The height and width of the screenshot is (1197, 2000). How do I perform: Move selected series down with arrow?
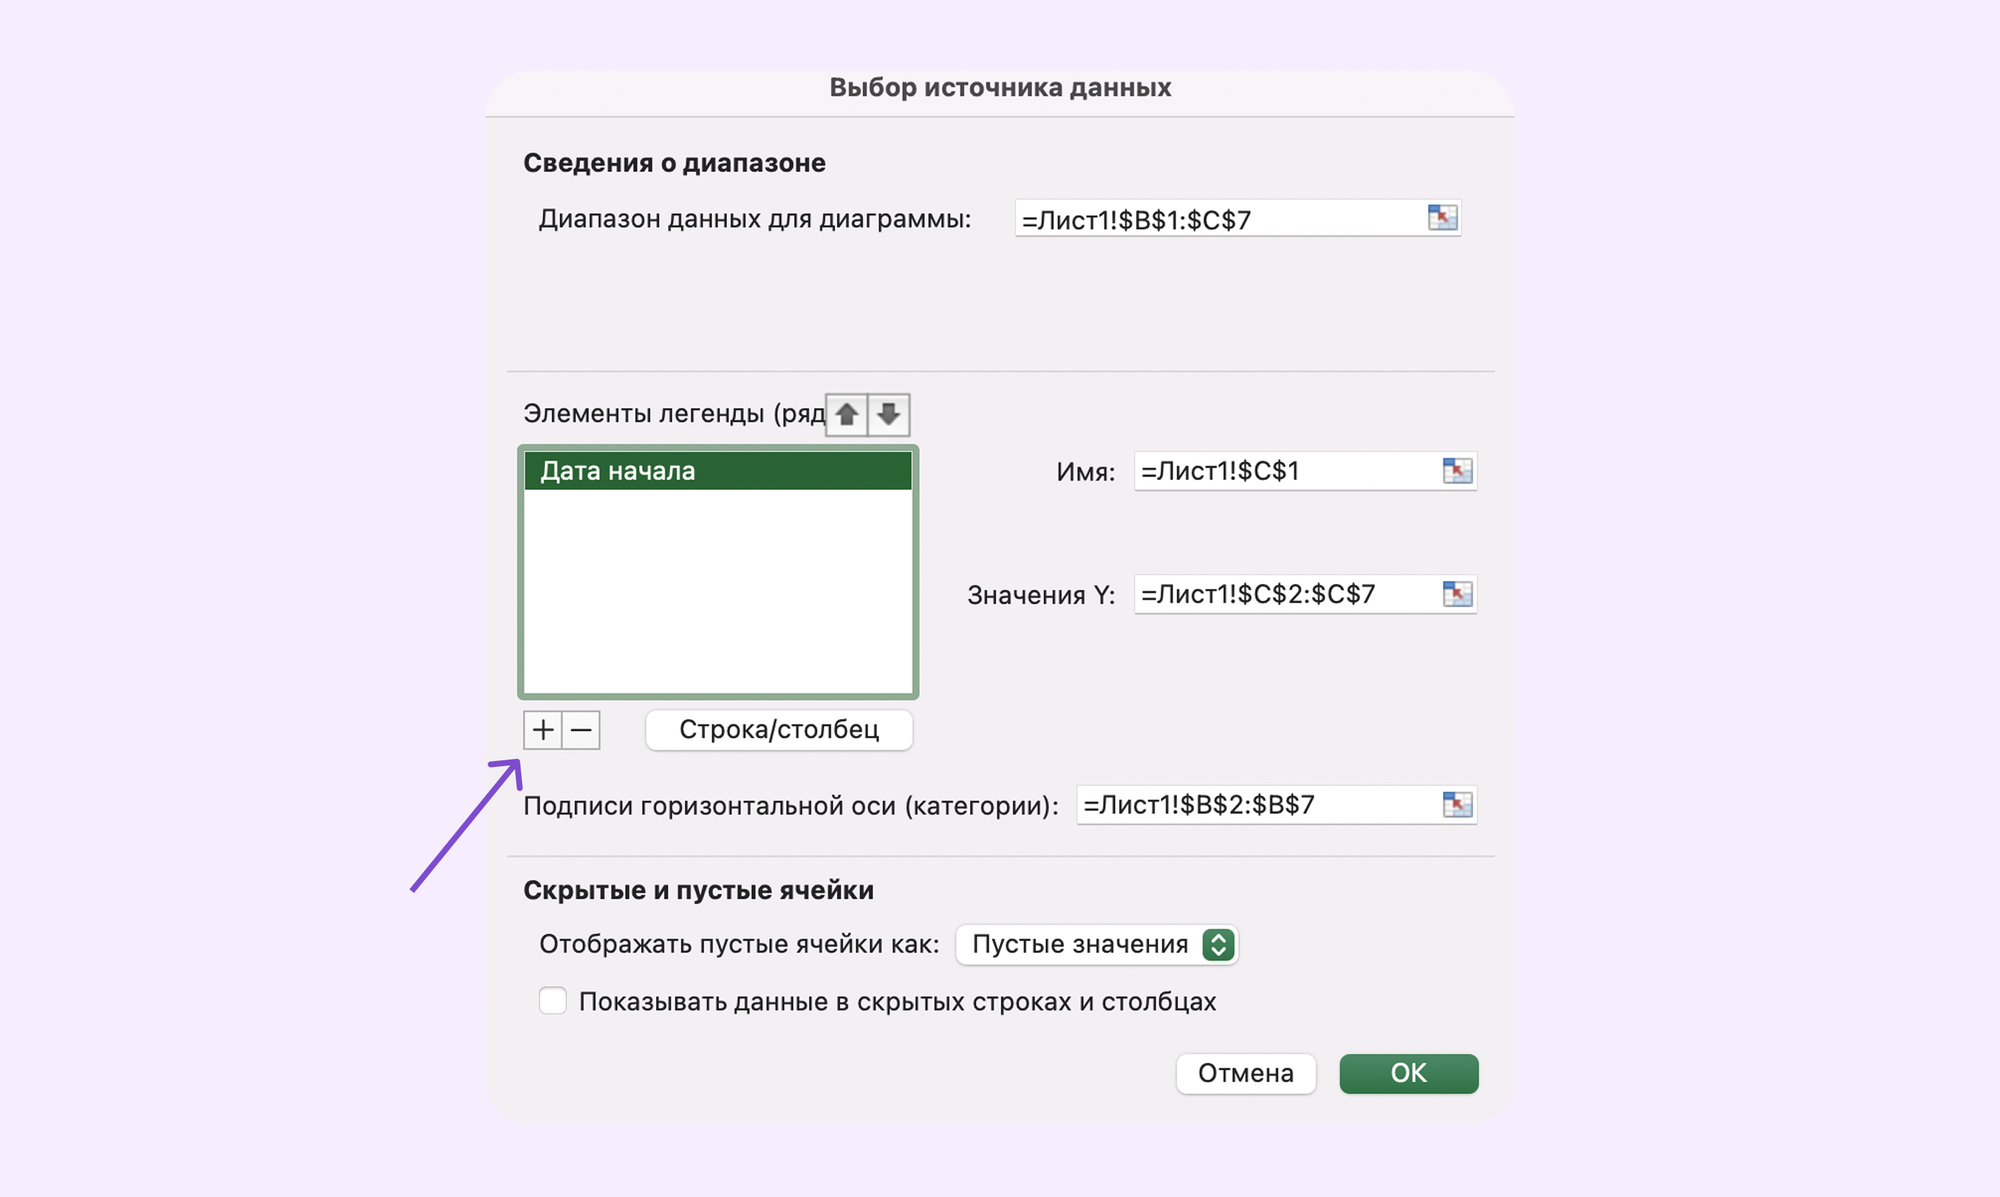click(889, 414)
